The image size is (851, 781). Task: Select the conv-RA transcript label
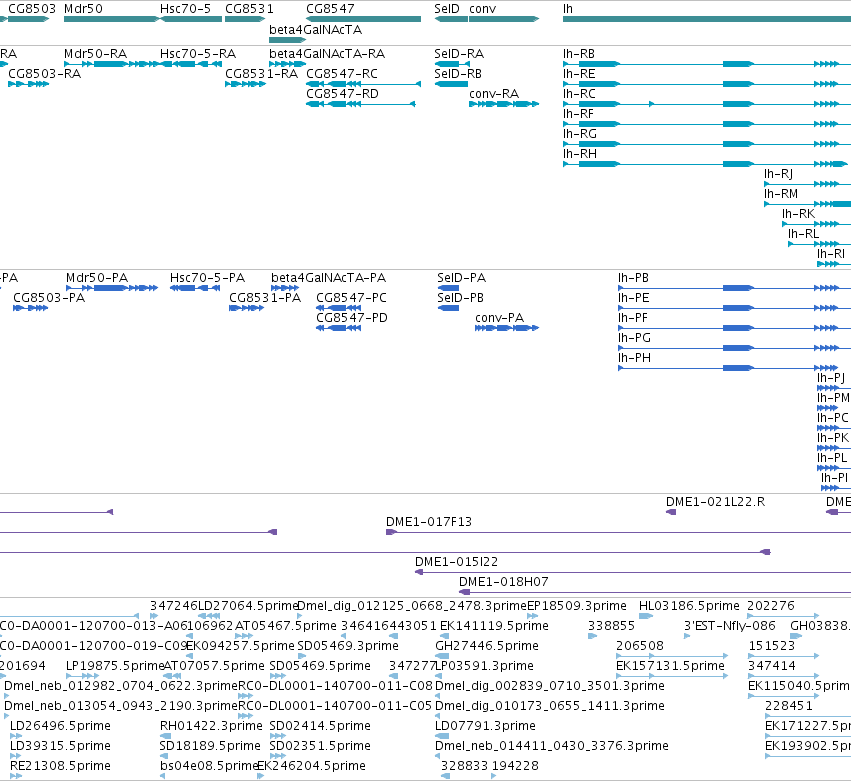pos(494,93)
